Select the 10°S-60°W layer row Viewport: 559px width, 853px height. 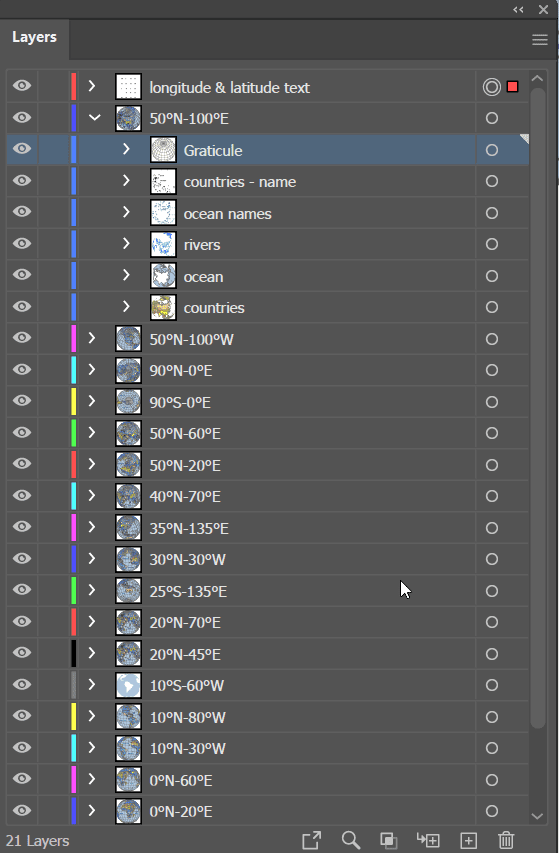[x=268, y=685]
